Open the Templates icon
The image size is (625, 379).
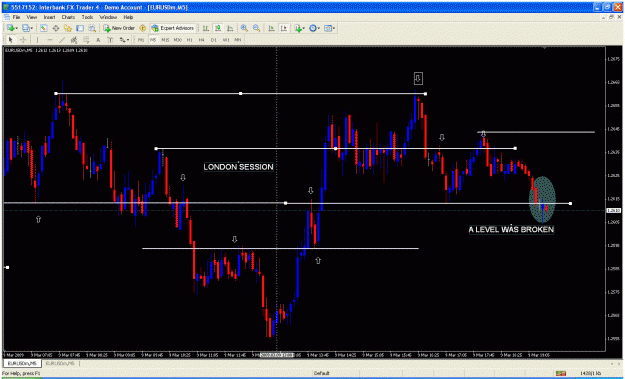click(x=328, y=28)
